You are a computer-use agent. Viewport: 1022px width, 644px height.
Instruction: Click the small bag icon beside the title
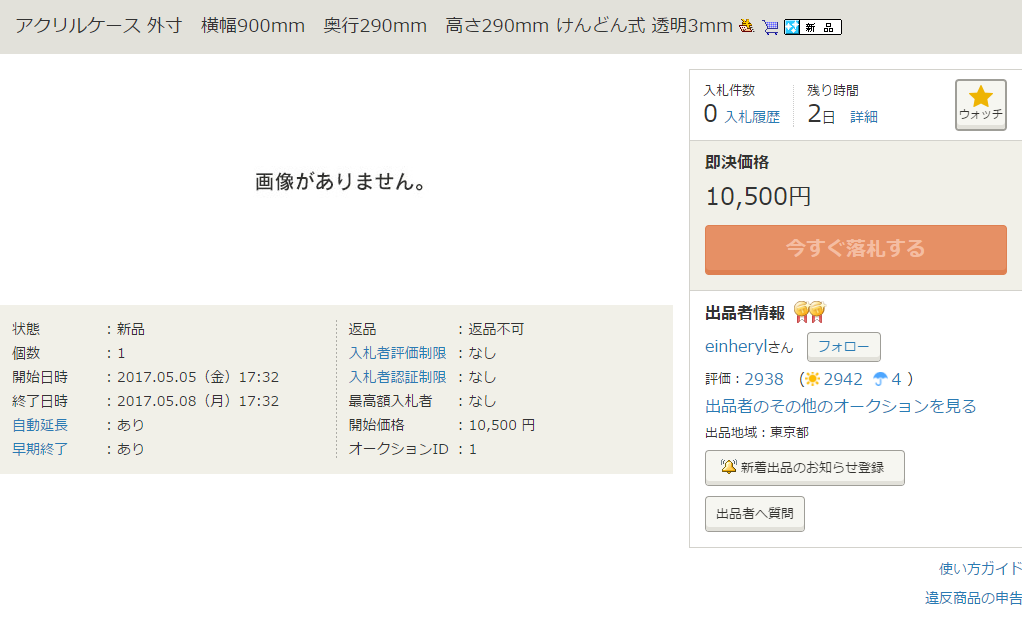tap(746, 27)
